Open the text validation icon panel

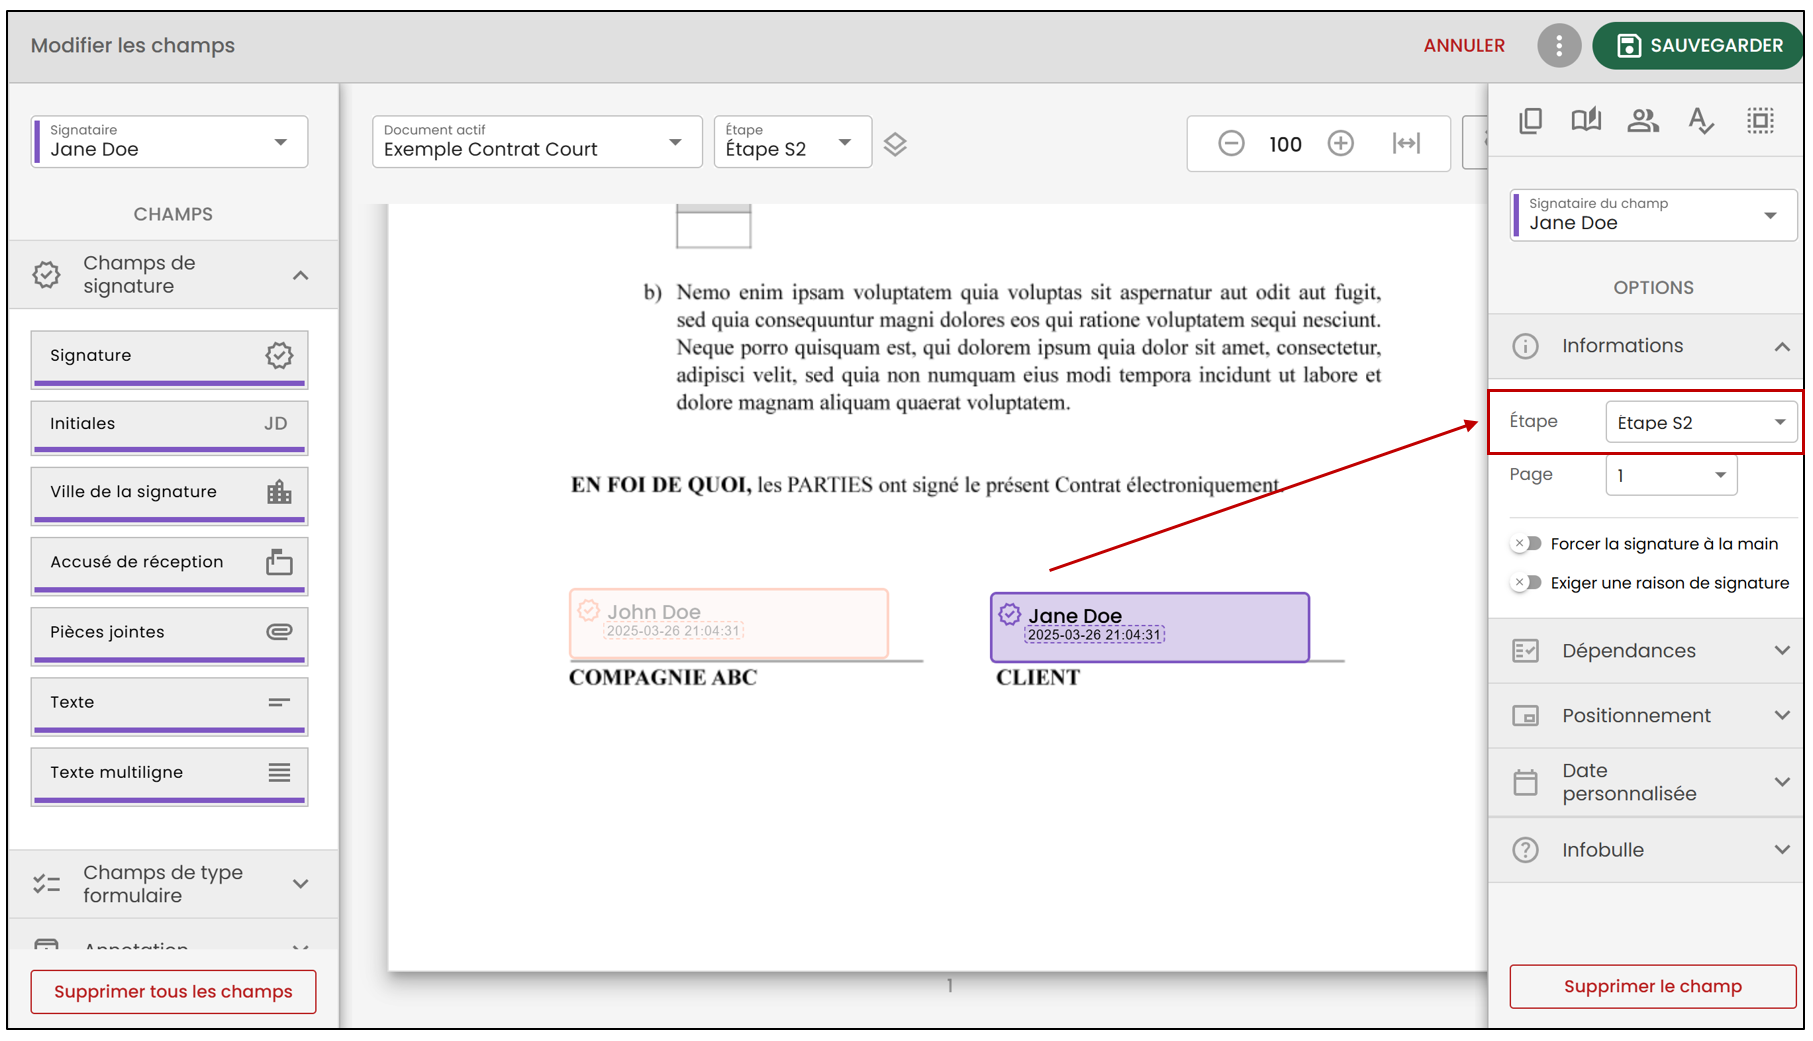pos(1700,121)
